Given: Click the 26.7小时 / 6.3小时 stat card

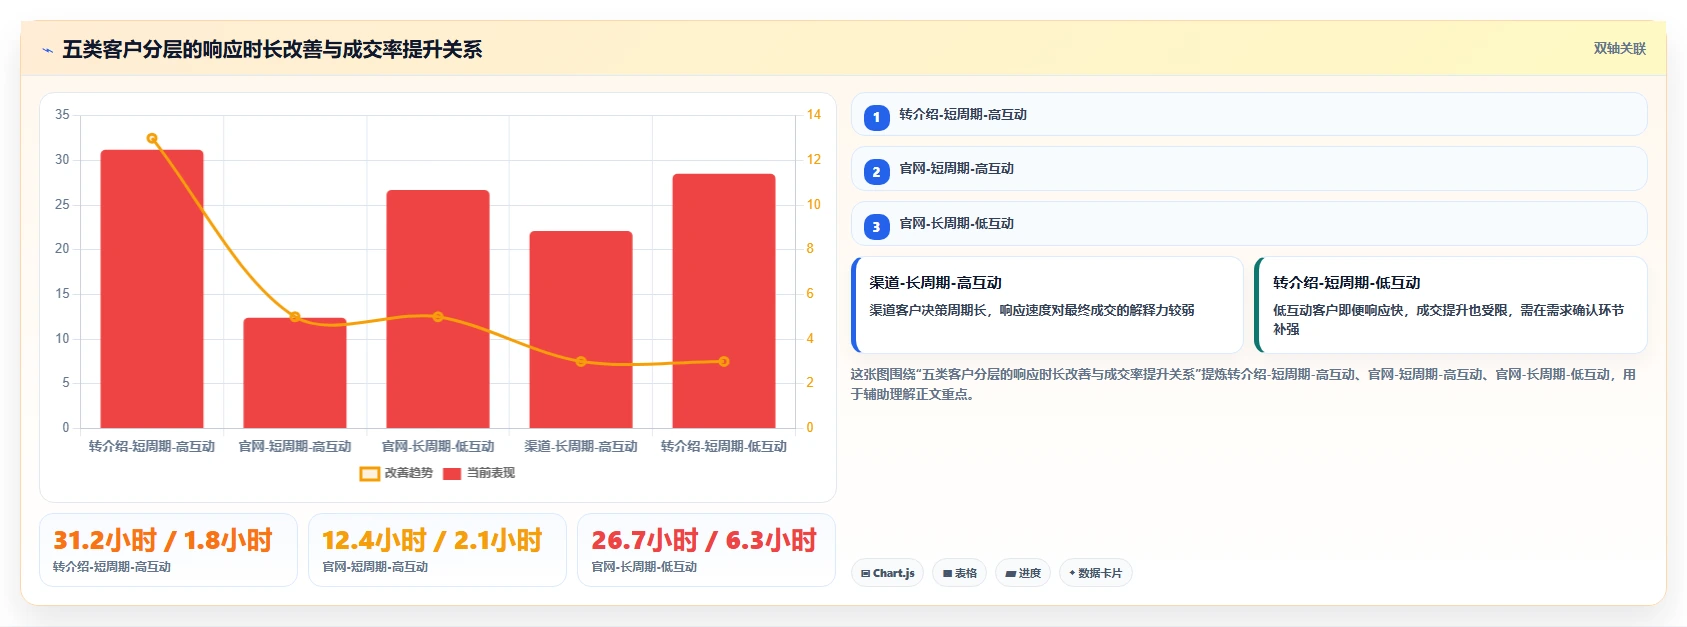Looking at the screenshot, I should click(706, 550).
